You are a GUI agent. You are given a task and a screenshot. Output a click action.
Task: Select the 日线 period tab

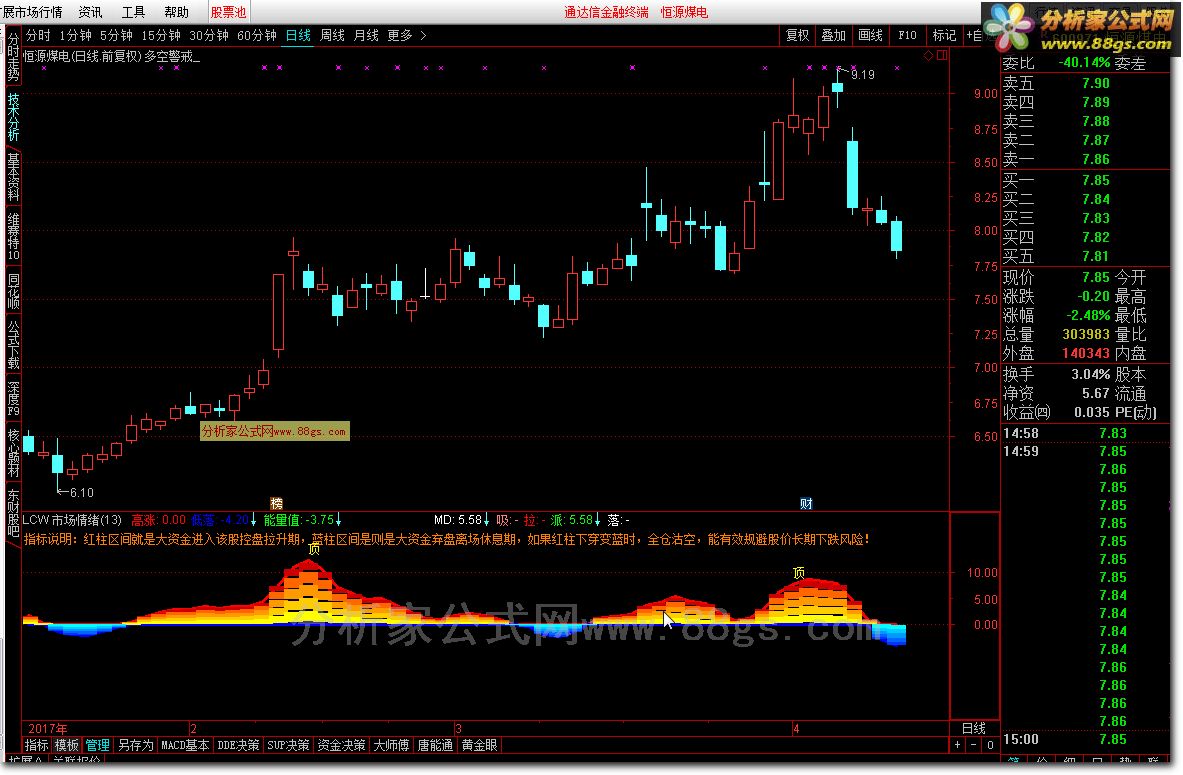(298, 35)
